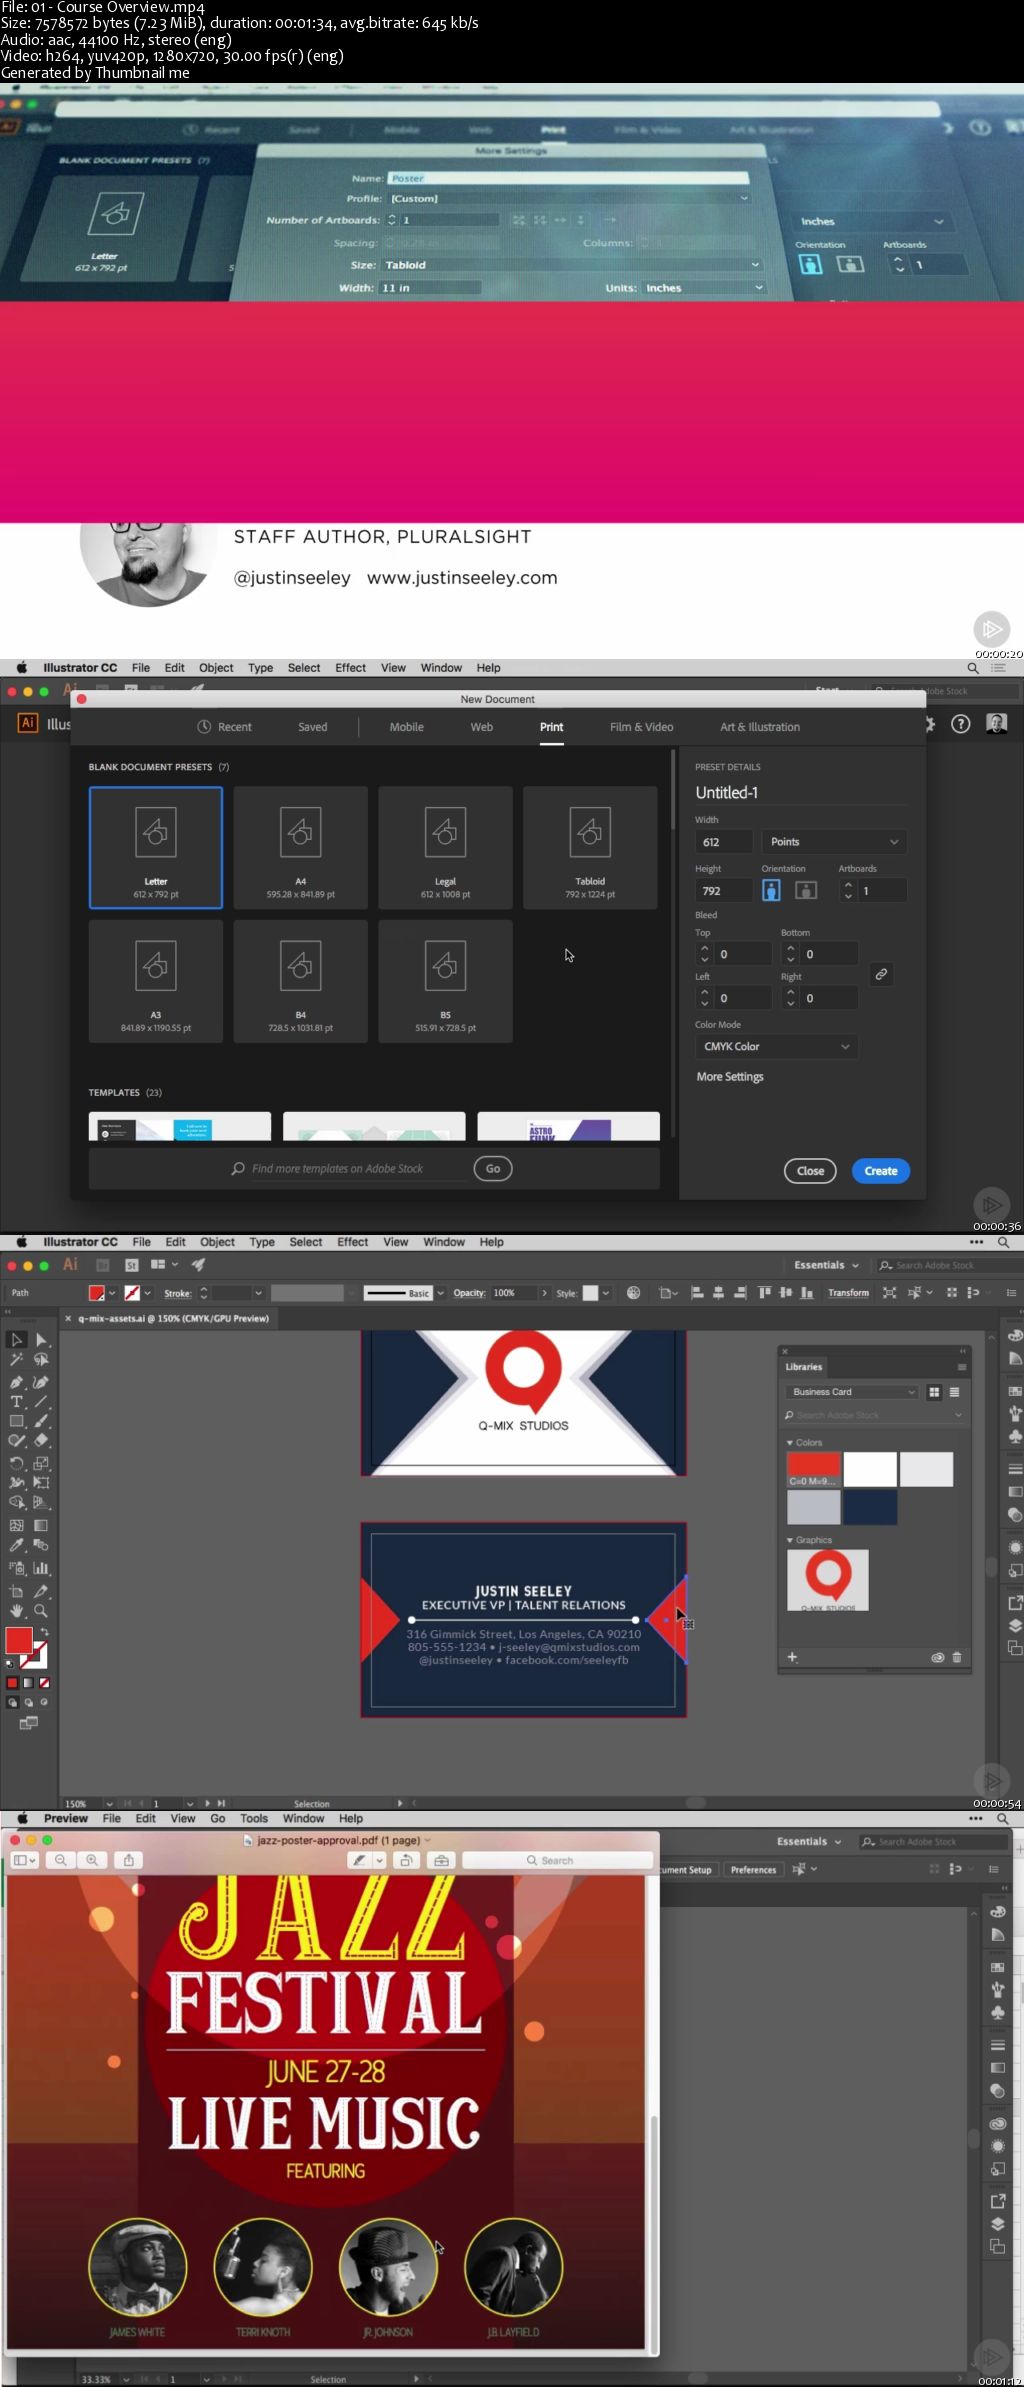Select the Direct Selection tool
The height and width of the screenshot is (2387, 1024).
[x=41, y=1340]
